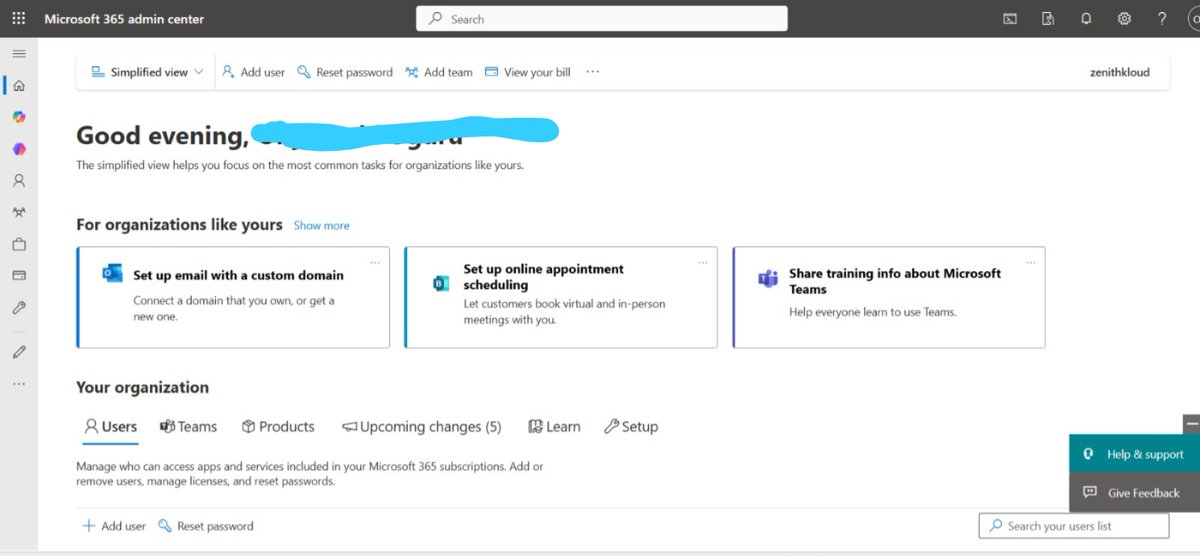Switch to the Setup tab

tap(631, 427)
